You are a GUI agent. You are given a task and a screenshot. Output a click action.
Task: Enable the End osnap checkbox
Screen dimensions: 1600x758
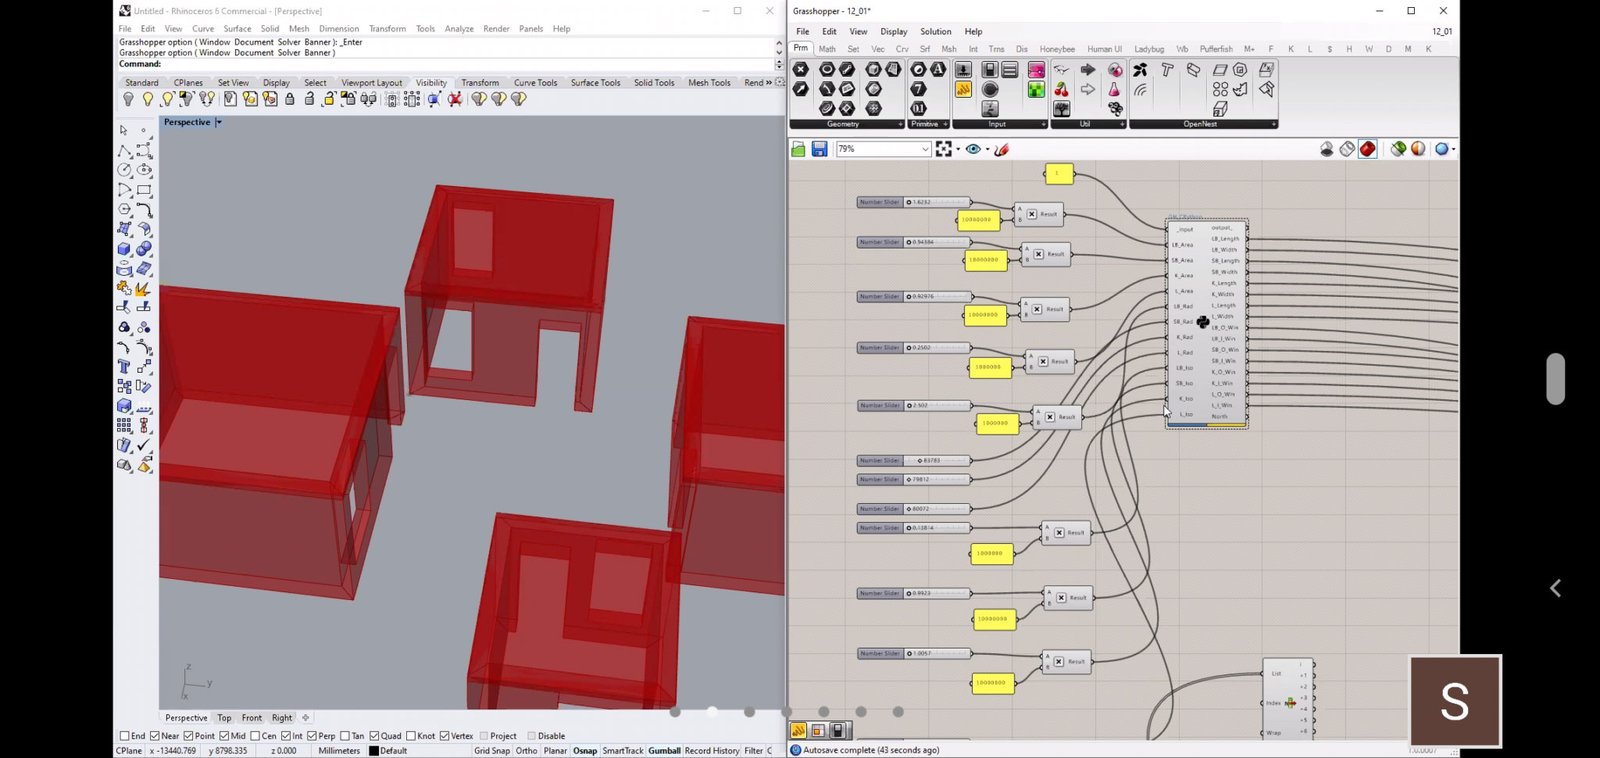125,736
